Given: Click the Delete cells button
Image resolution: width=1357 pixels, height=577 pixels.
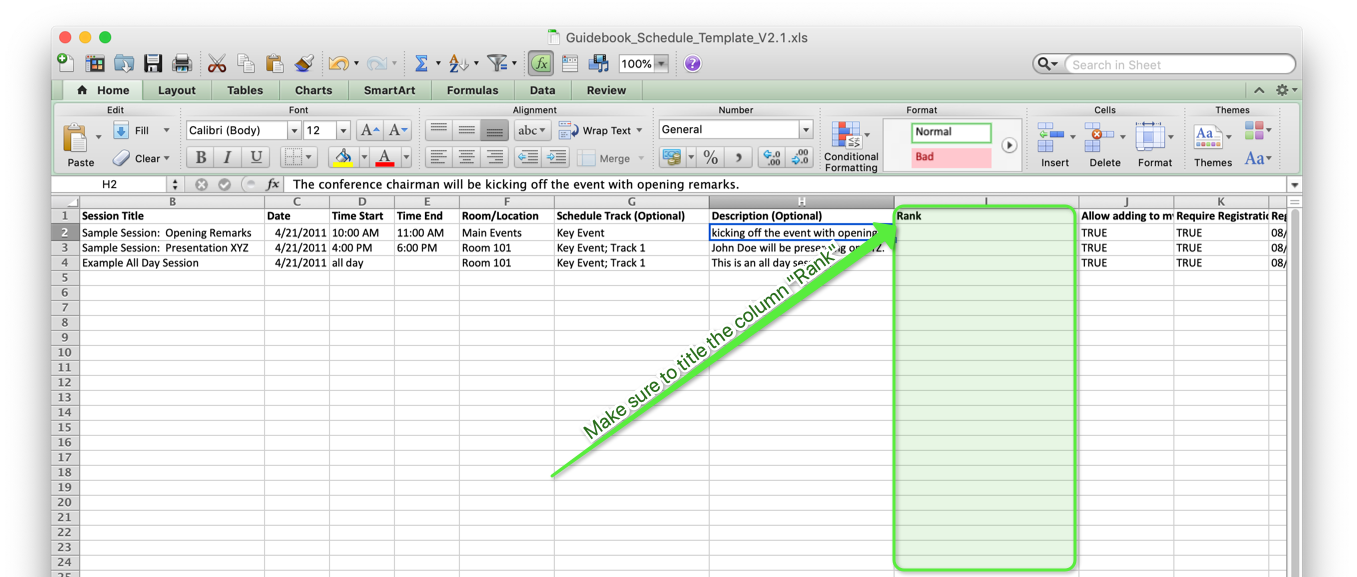Looking at the screenshot, I should (x=1104, y=145).
